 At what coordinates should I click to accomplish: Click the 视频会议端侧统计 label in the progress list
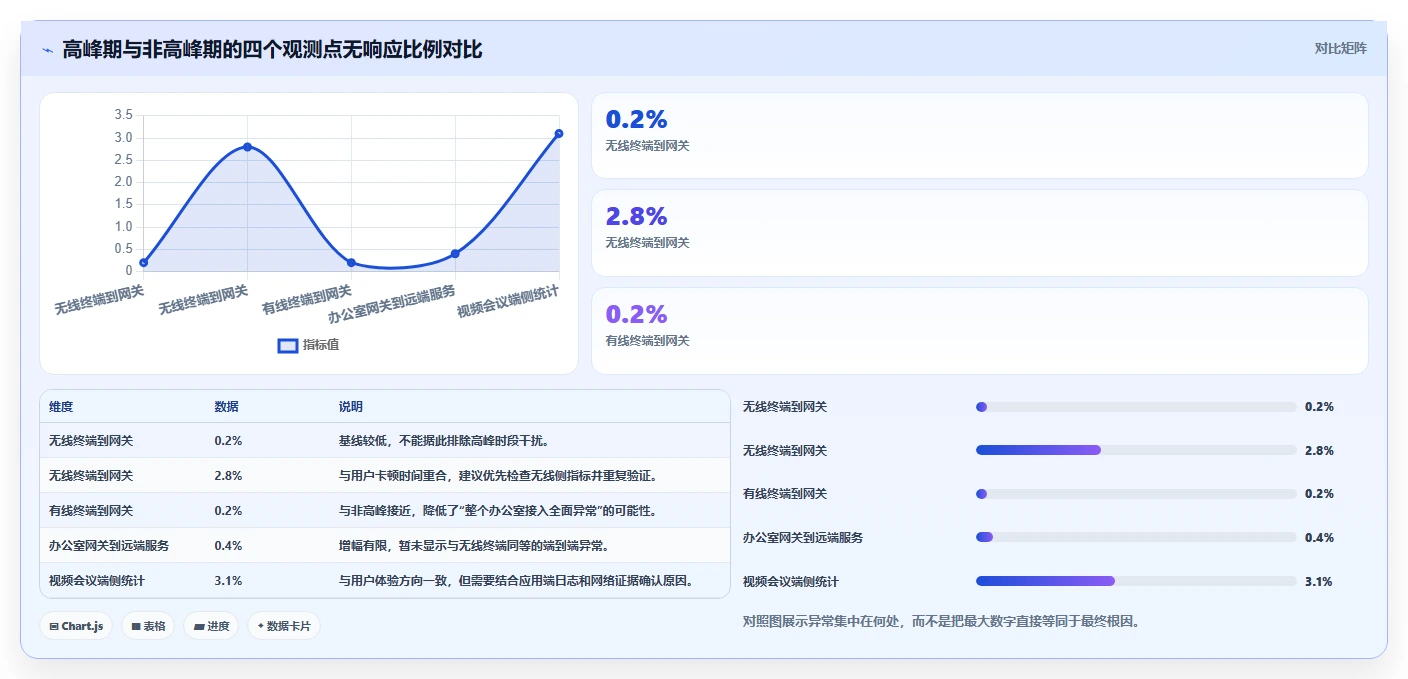(x=791, y=581)
